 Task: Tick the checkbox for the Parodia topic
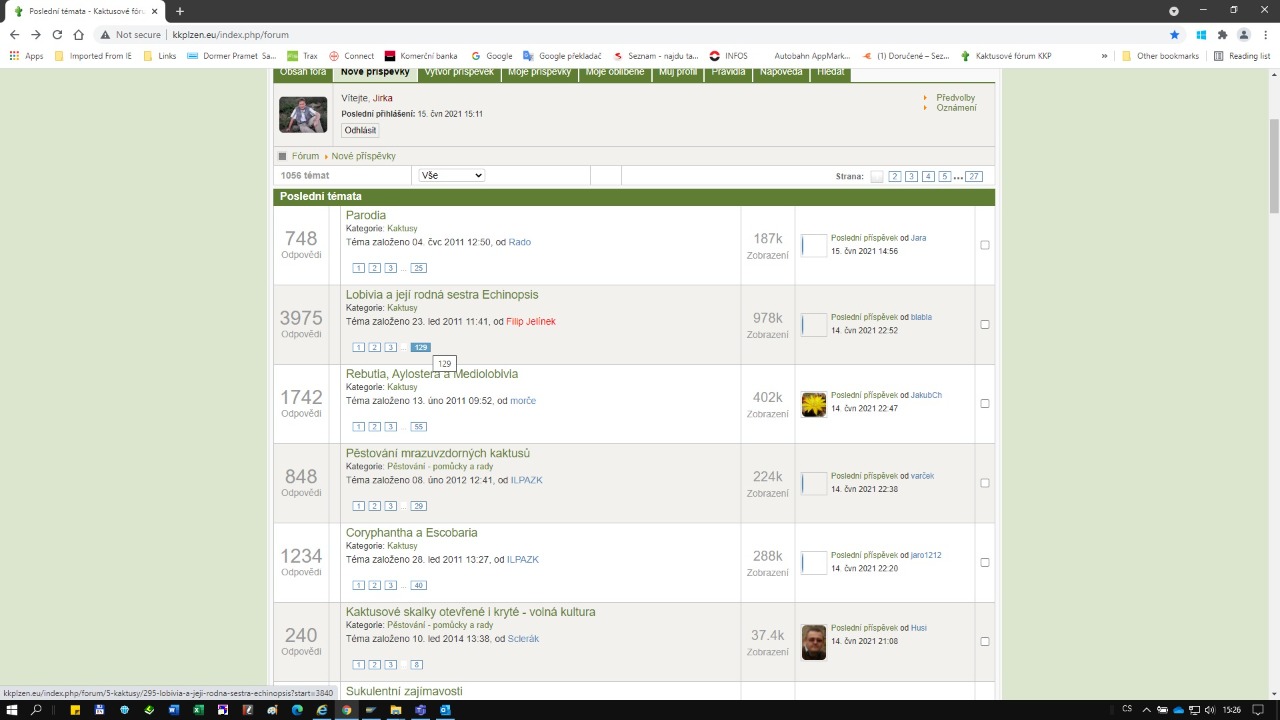(985, 245)
